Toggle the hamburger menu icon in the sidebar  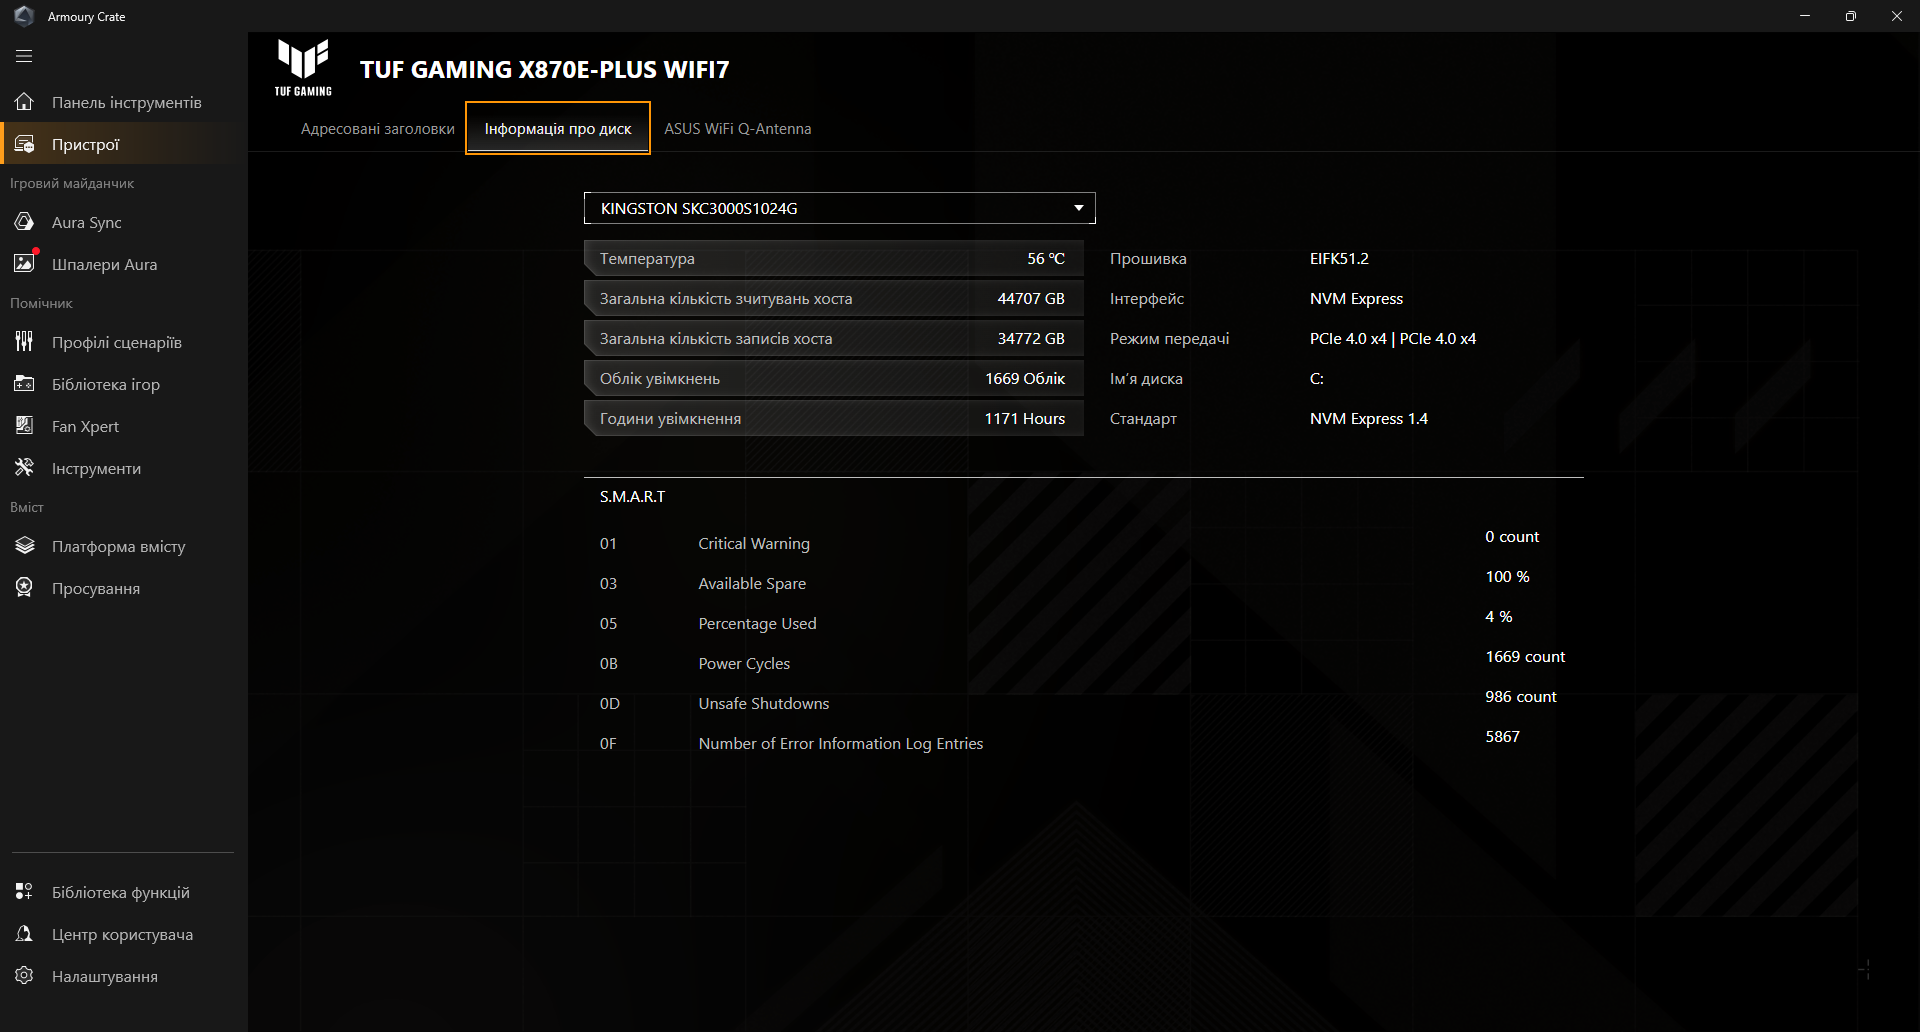pos(24,56)
